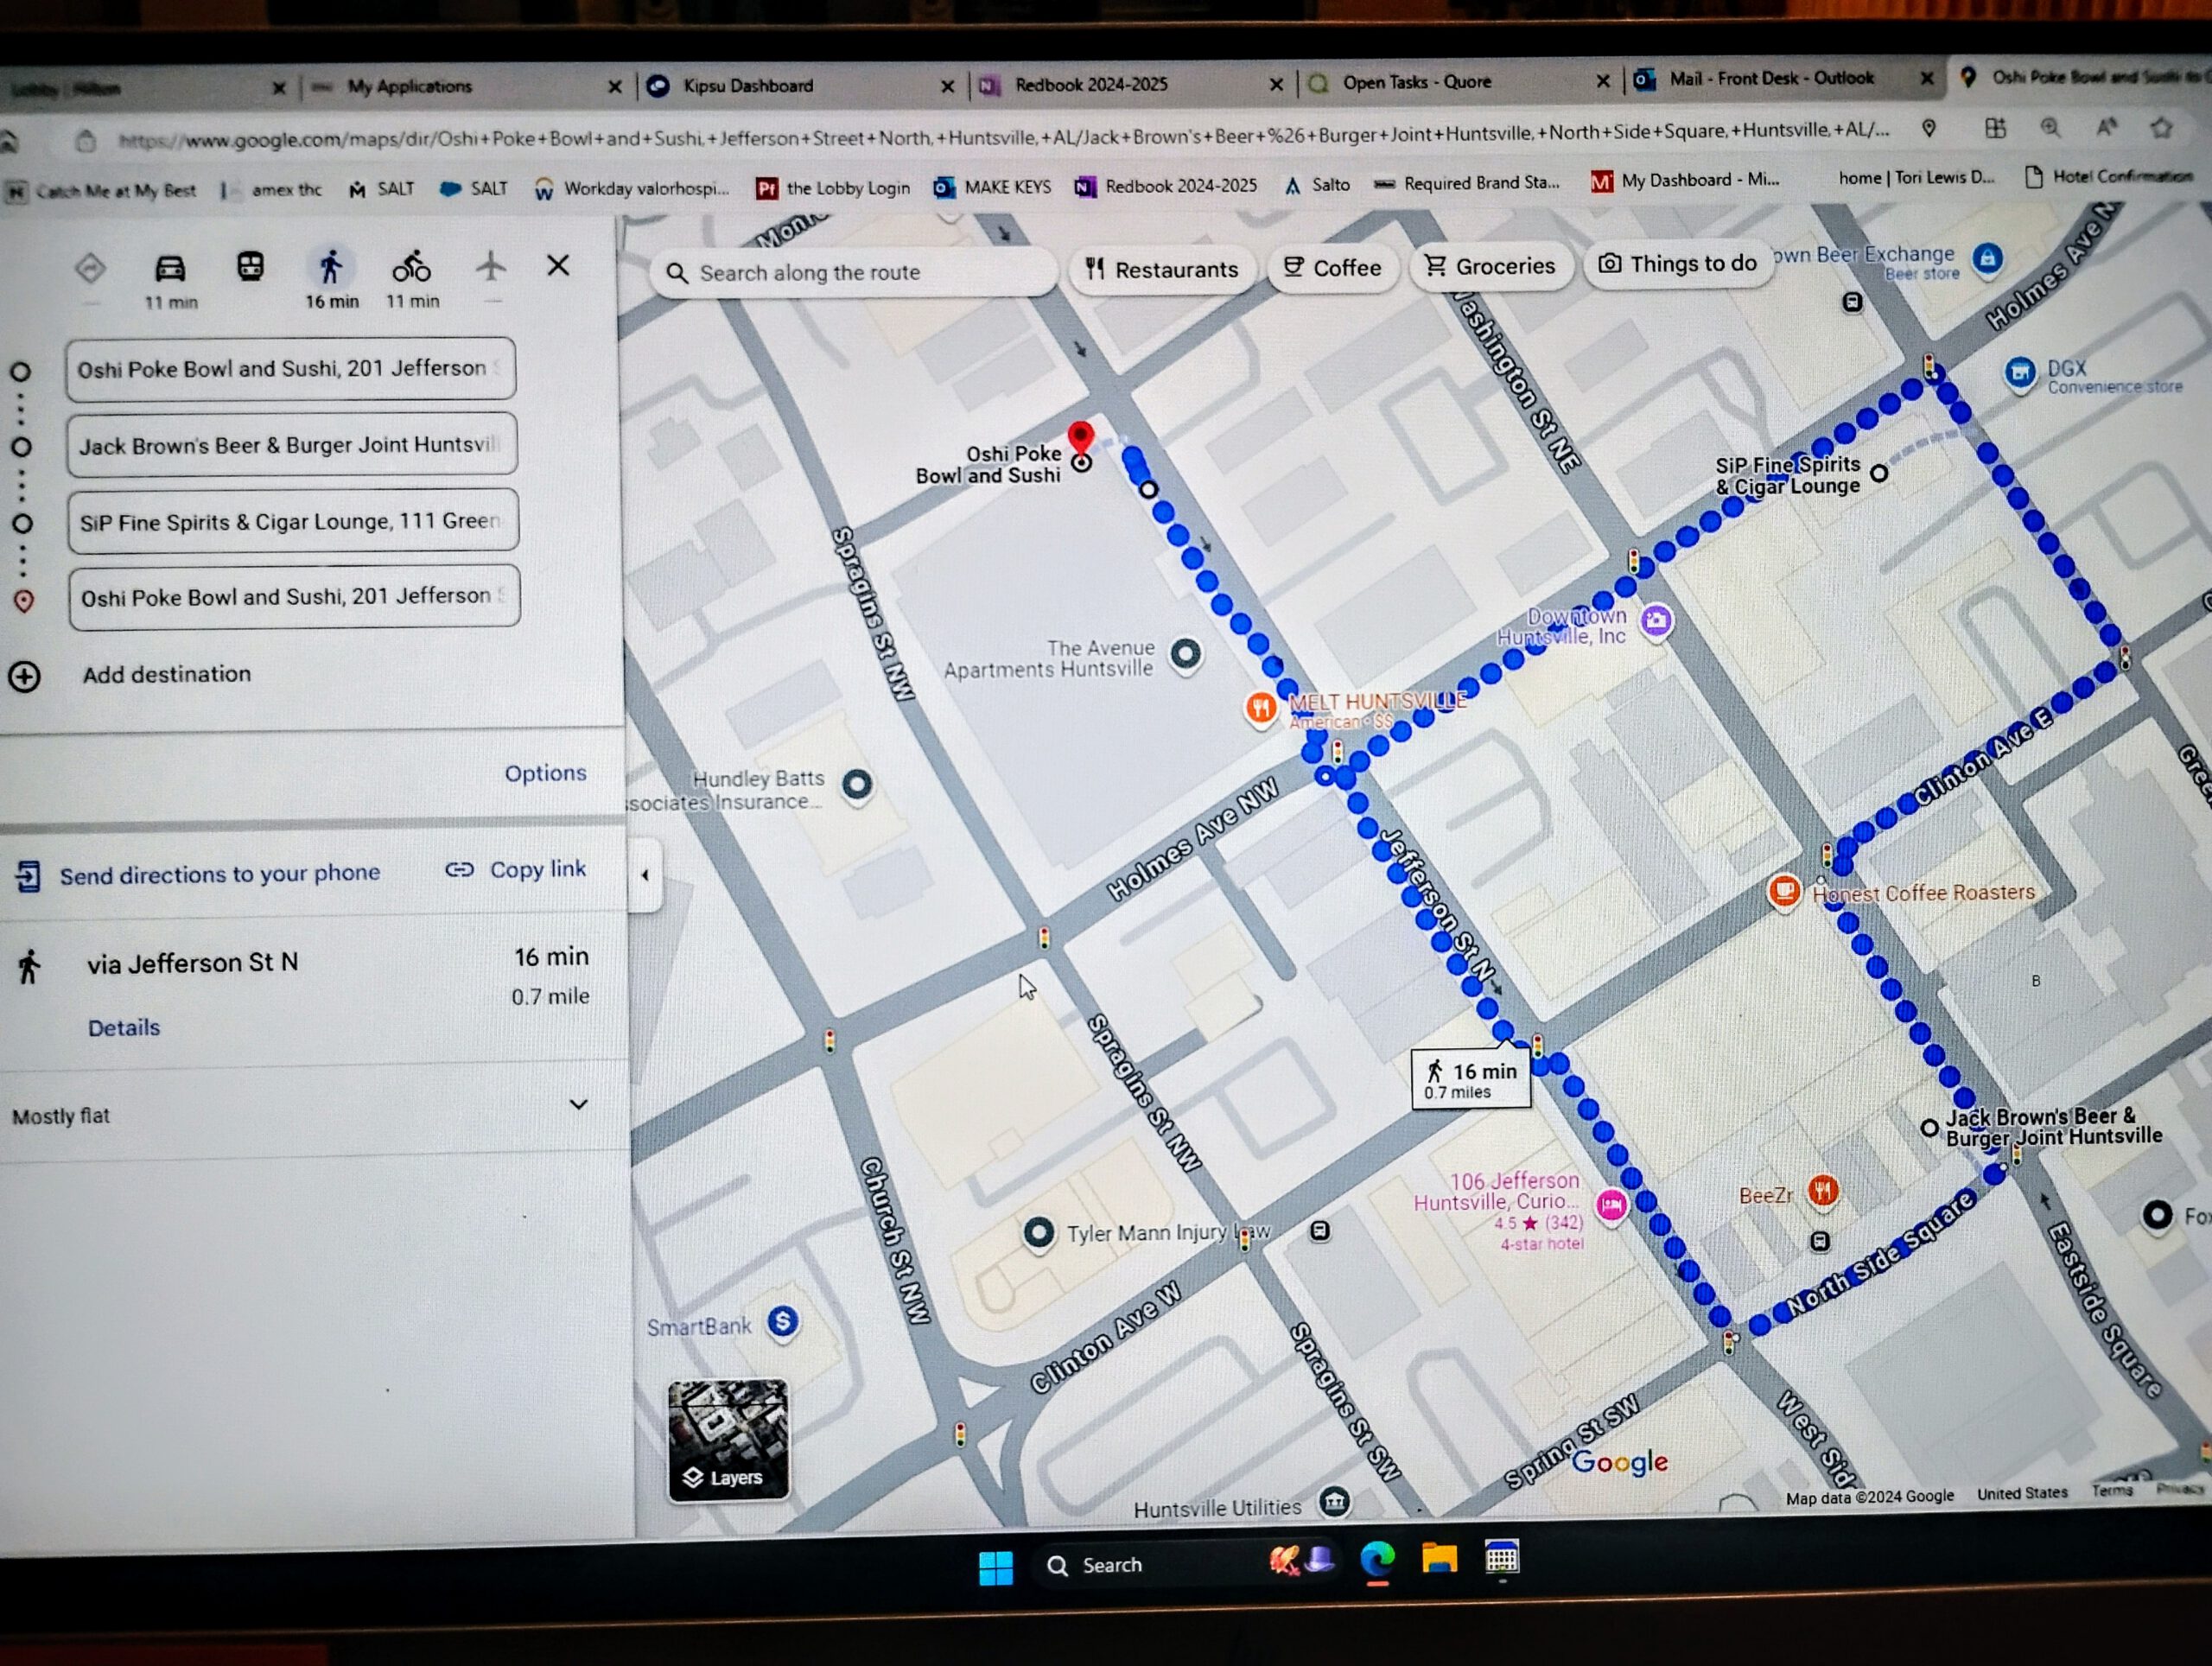This screenshot has width=2212, height=1666.
Task: Click the MELT HUNTSVILLE restaurant marker
Action: point(1261,708)
